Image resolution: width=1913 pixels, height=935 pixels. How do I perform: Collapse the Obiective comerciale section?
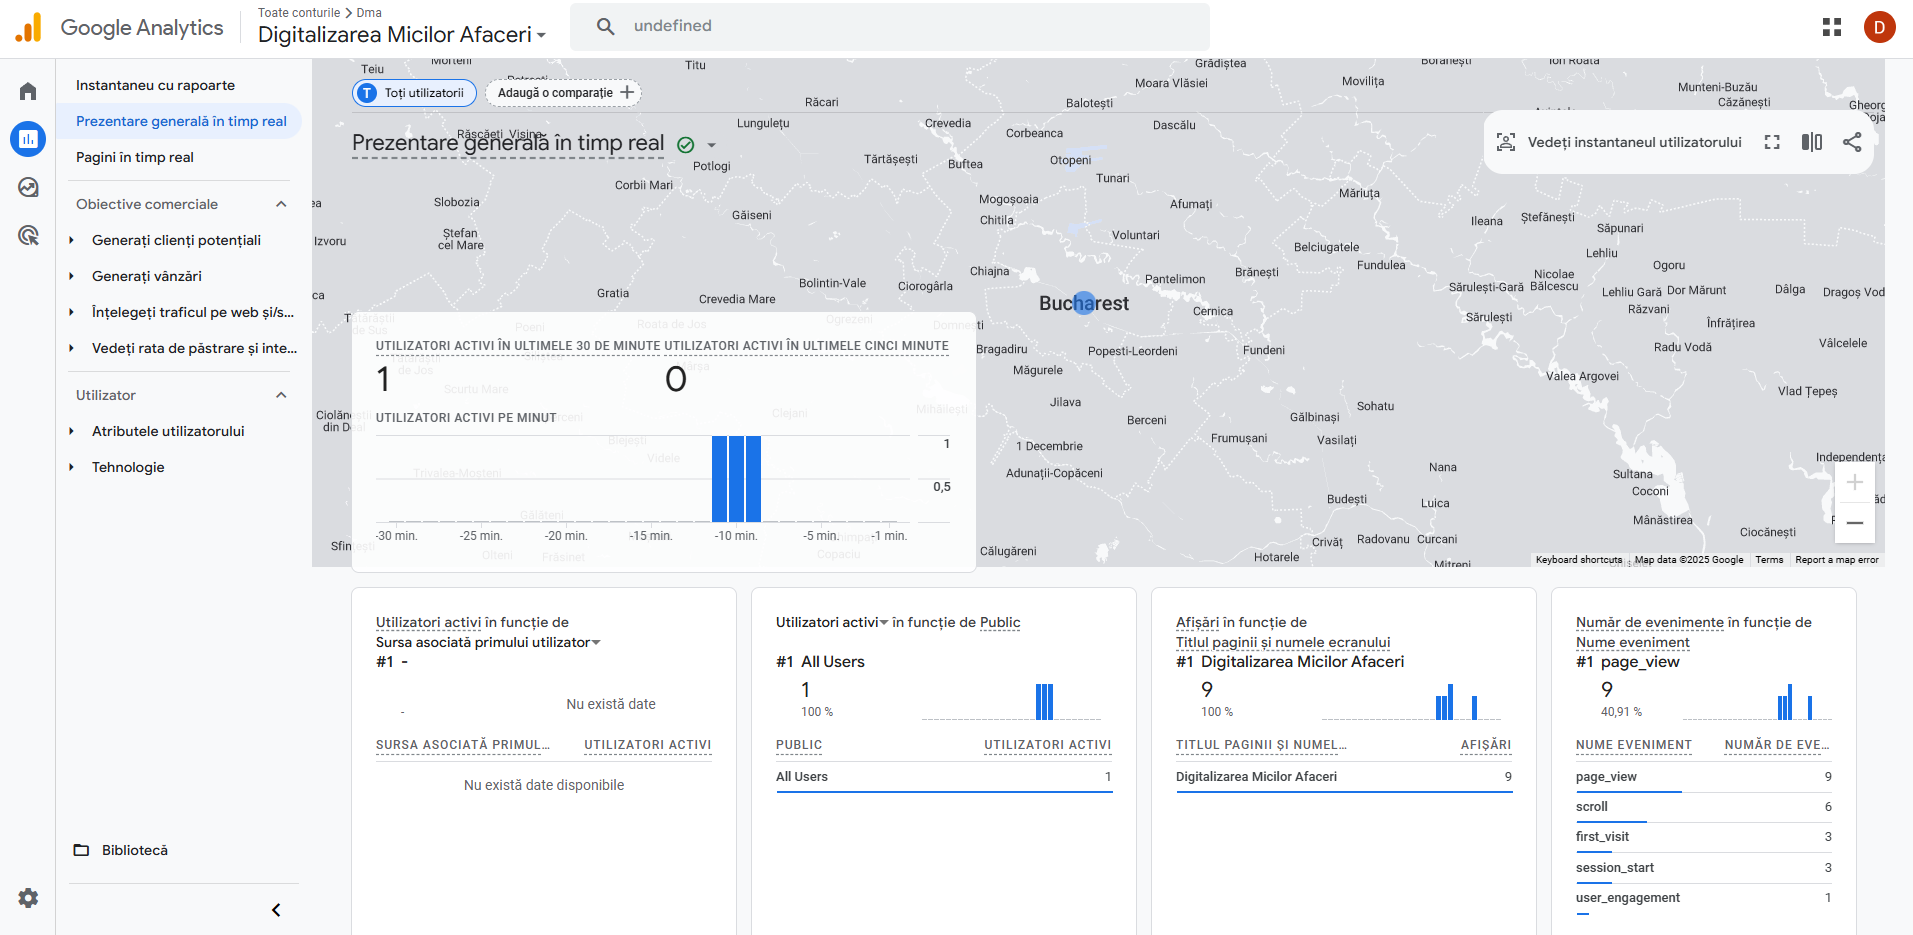[x=281, y=204]
